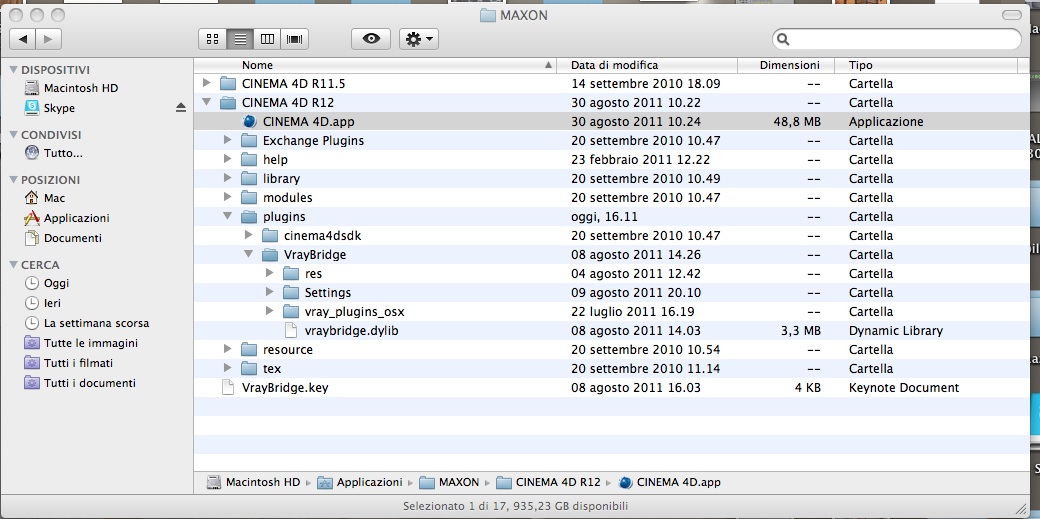1040x519 pixels.
Task: Collapse the CINEMA 4D R12 folder
Action: pos(206,102)
